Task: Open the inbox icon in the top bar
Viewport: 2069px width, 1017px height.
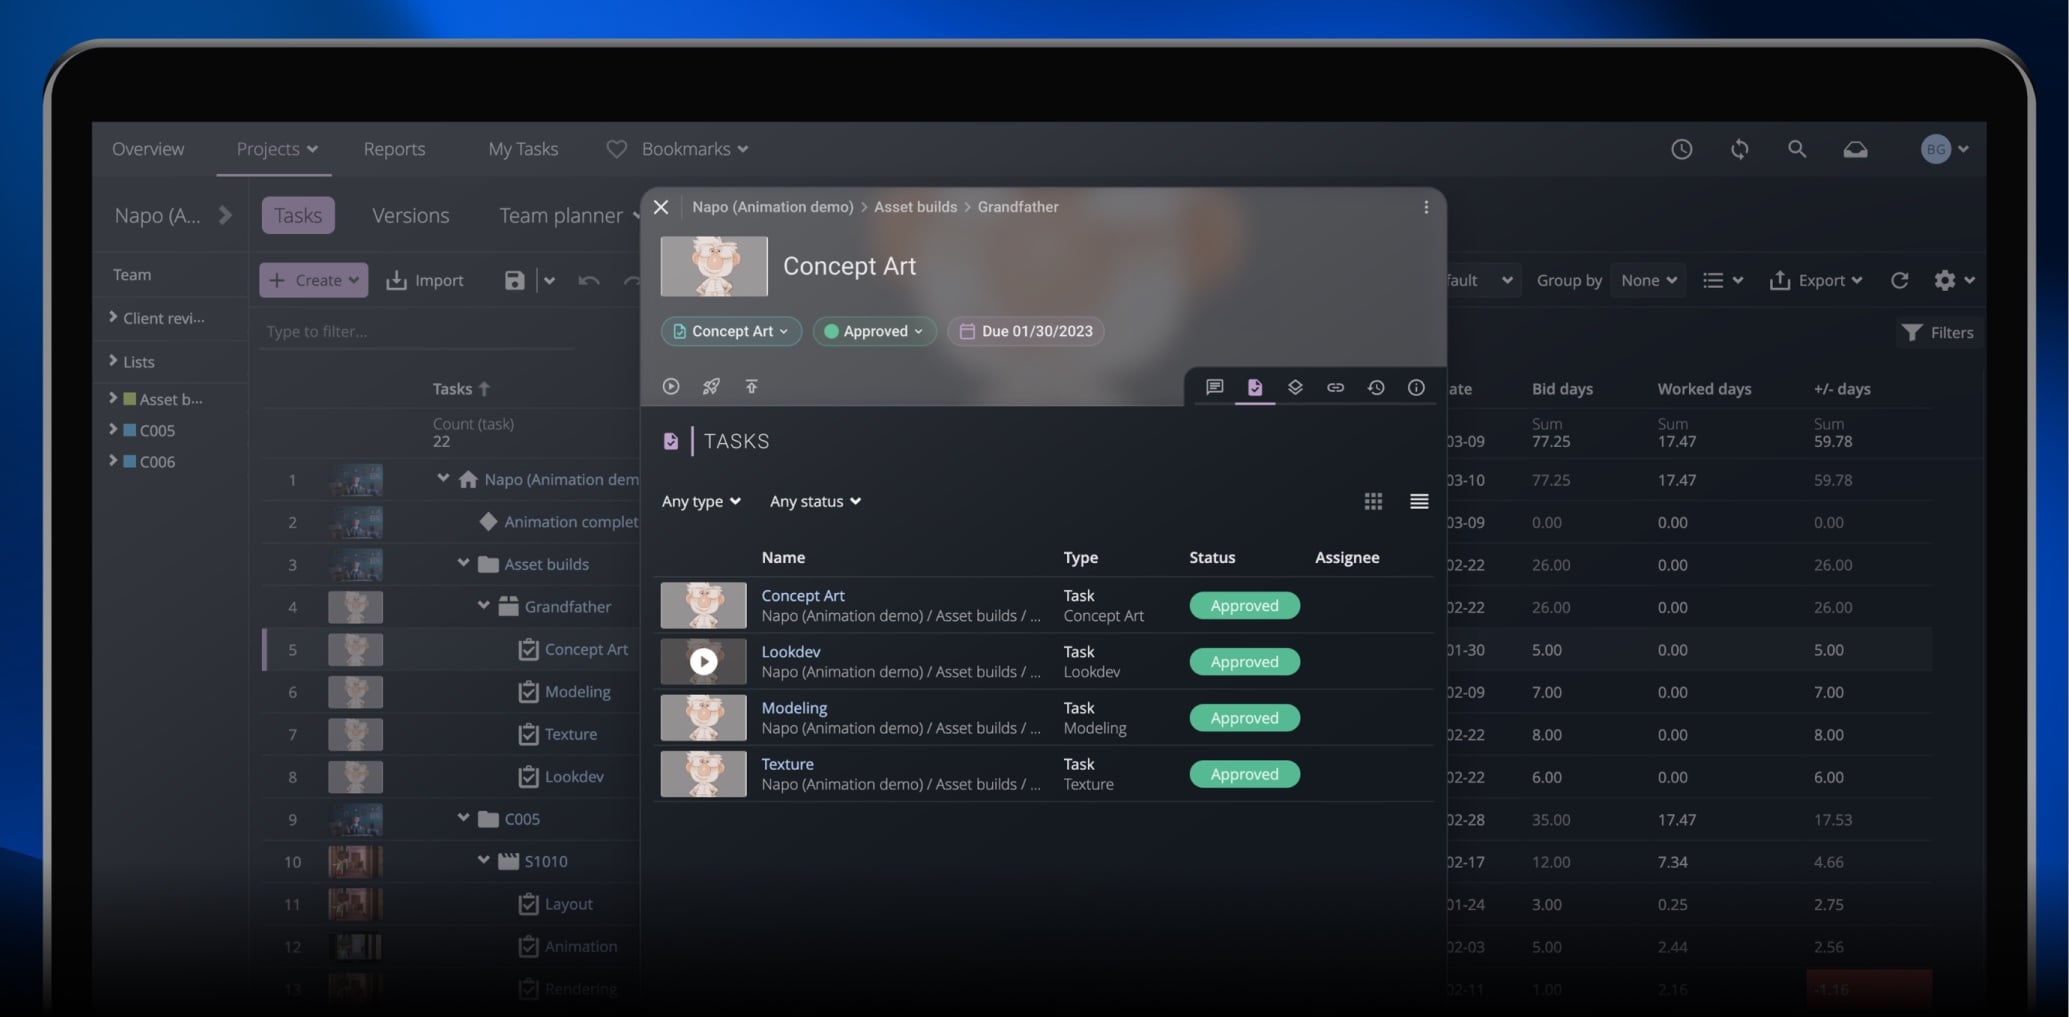Action: [x=1856, y=148]
